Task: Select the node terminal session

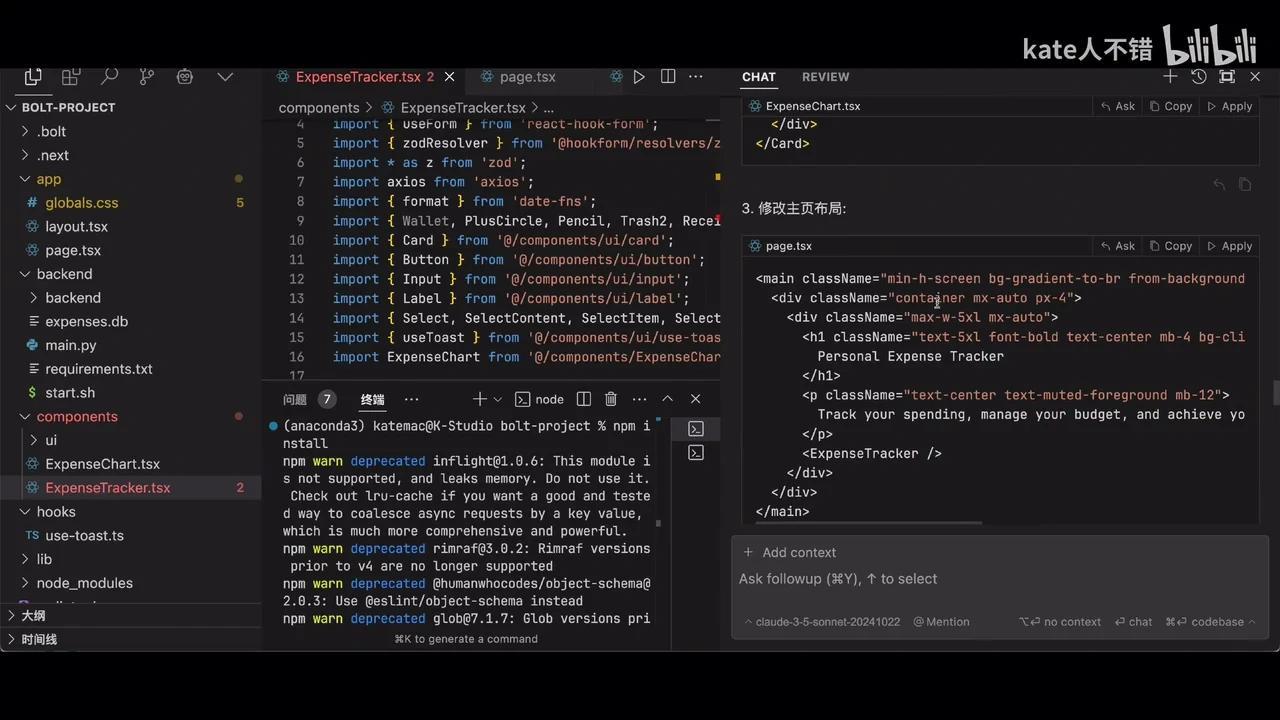Action: (x=540, y=399)
